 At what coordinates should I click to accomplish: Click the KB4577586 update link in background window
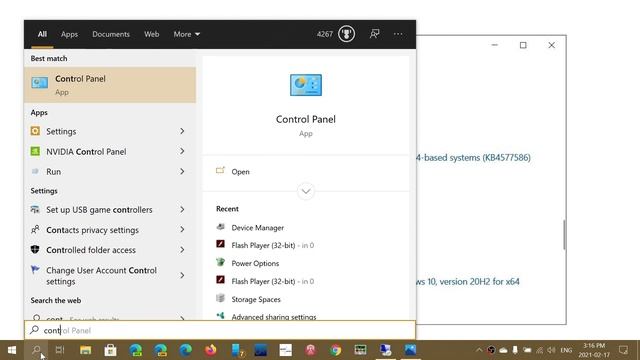click(x=473, y=158)
